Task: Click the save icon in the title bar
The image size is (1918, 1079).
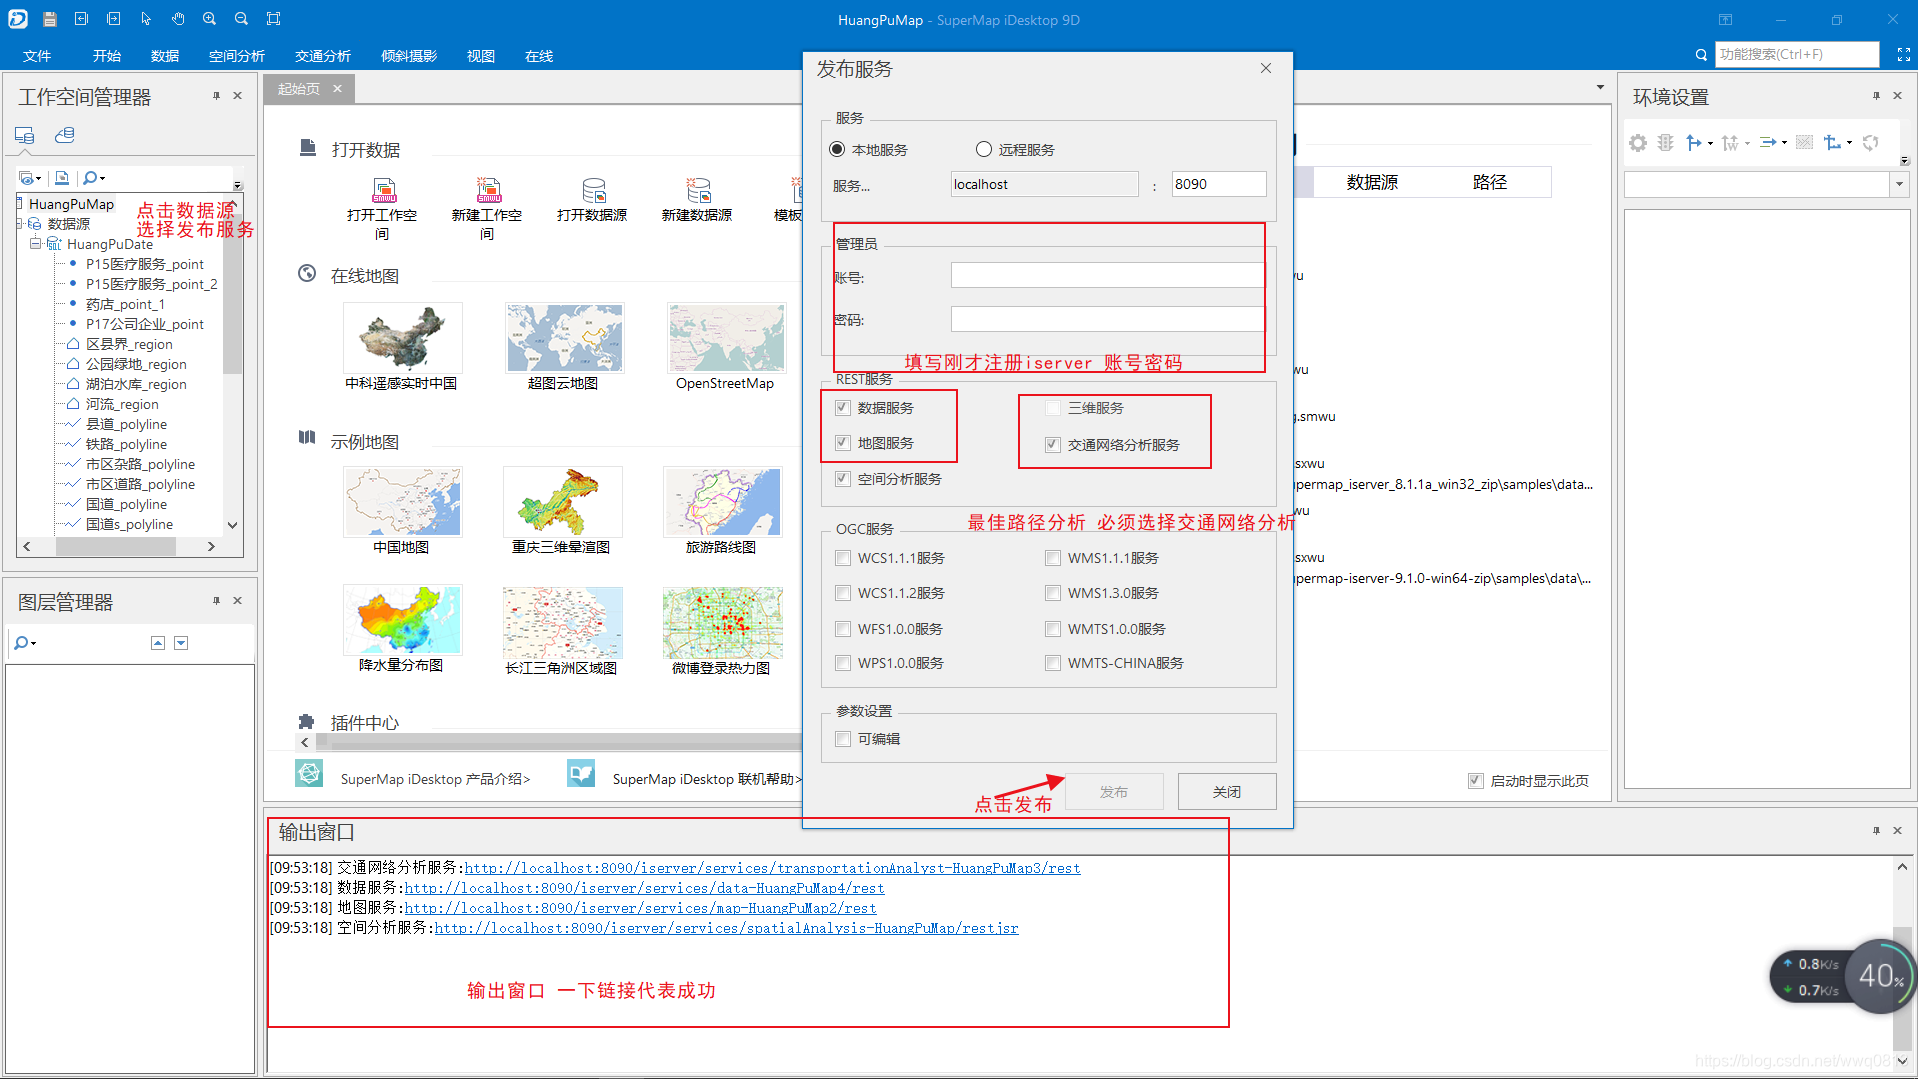Action: (50, 19)
